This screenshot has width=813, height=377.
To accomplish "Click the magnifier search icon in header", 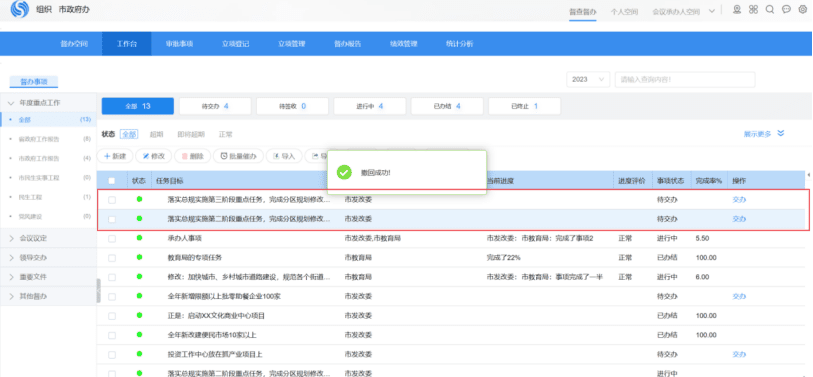I will [770, 9].
